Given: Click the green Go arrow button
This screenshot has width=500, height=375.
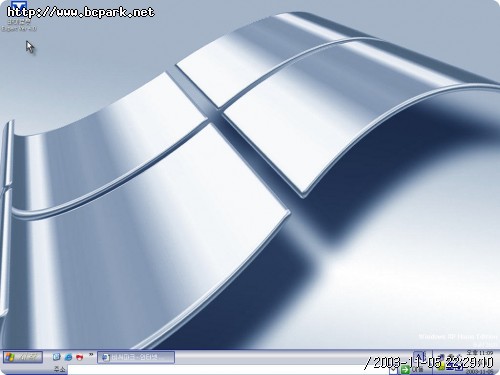Looking at the screenshot, I should click(405, 369).
